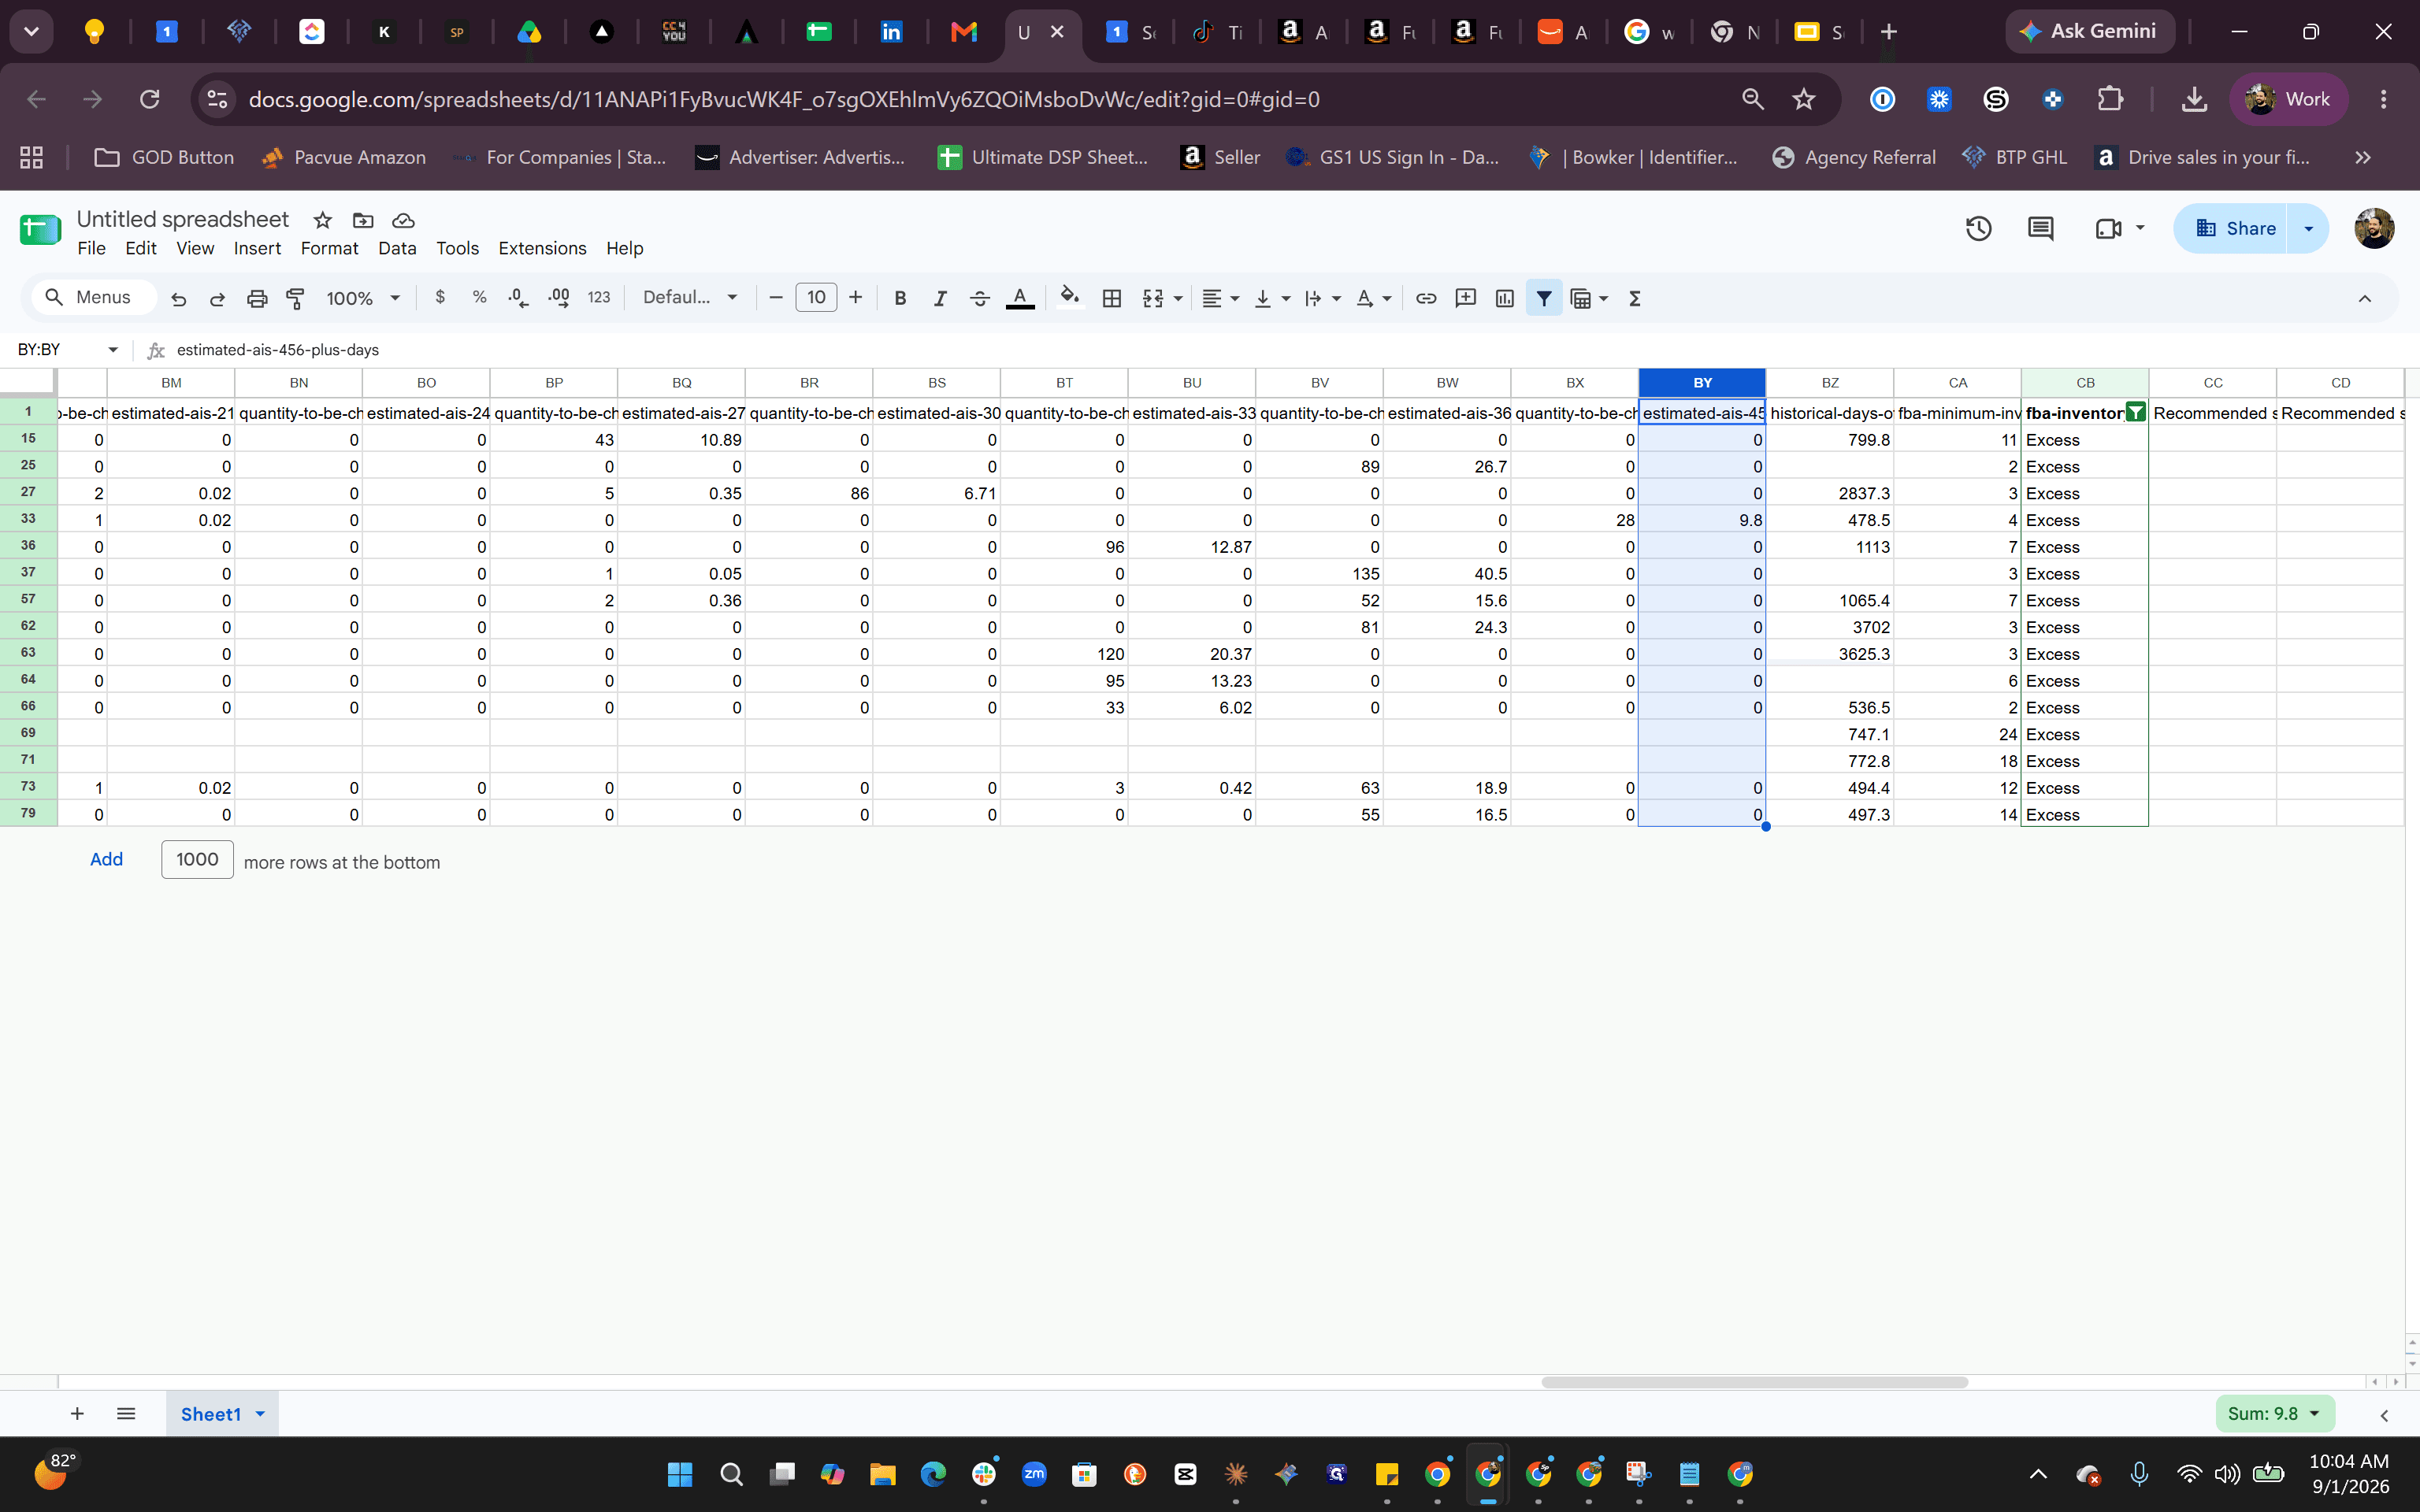Add a new sheet plus button

pyautogui.click(x=77, y=1413)
